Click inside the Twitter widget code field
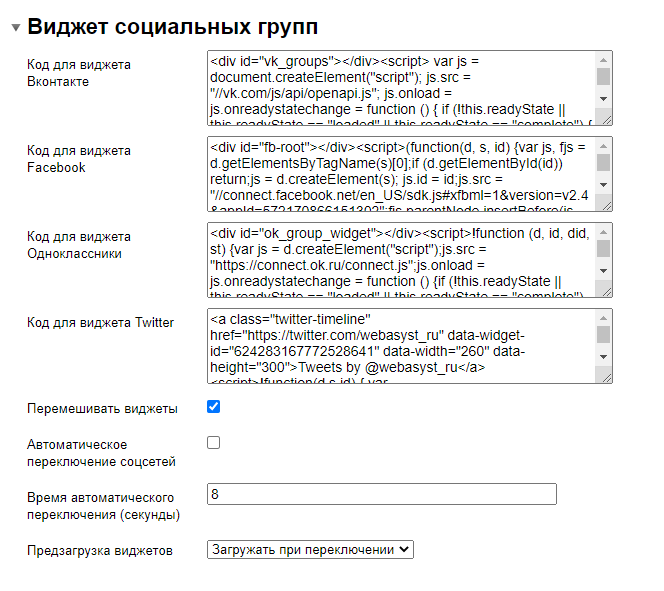The width and height of the screenshot is (664, 591). tap(400, 346)
